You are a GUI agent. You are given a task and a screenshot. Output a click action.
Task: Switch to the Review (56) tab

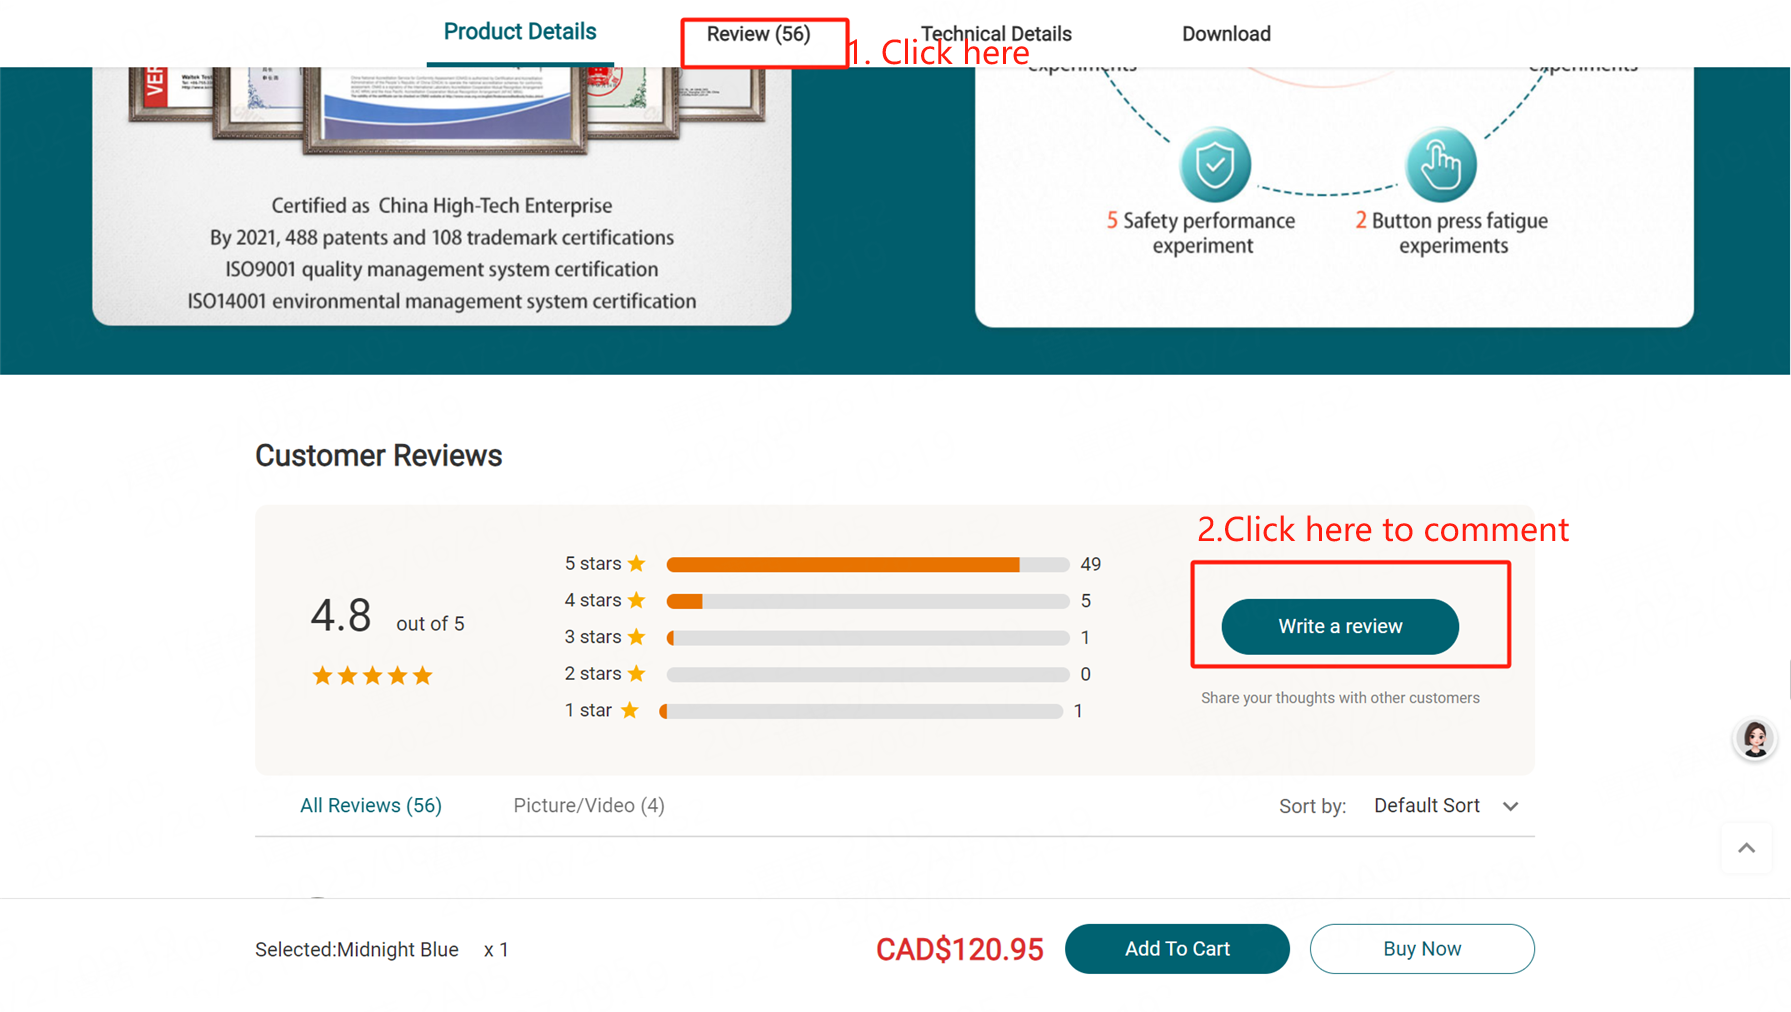point(758,34)
